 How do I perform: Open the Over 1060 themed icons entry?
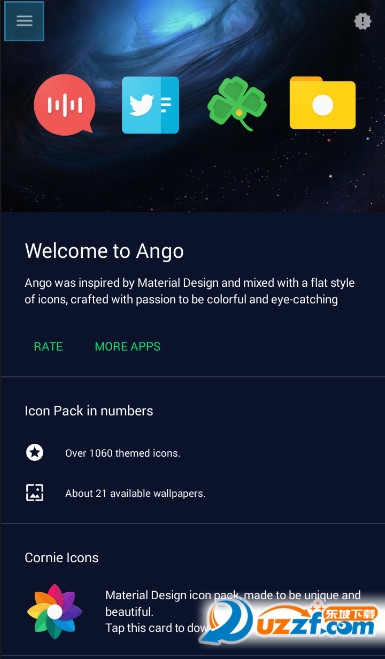click(x=123, y=453)
